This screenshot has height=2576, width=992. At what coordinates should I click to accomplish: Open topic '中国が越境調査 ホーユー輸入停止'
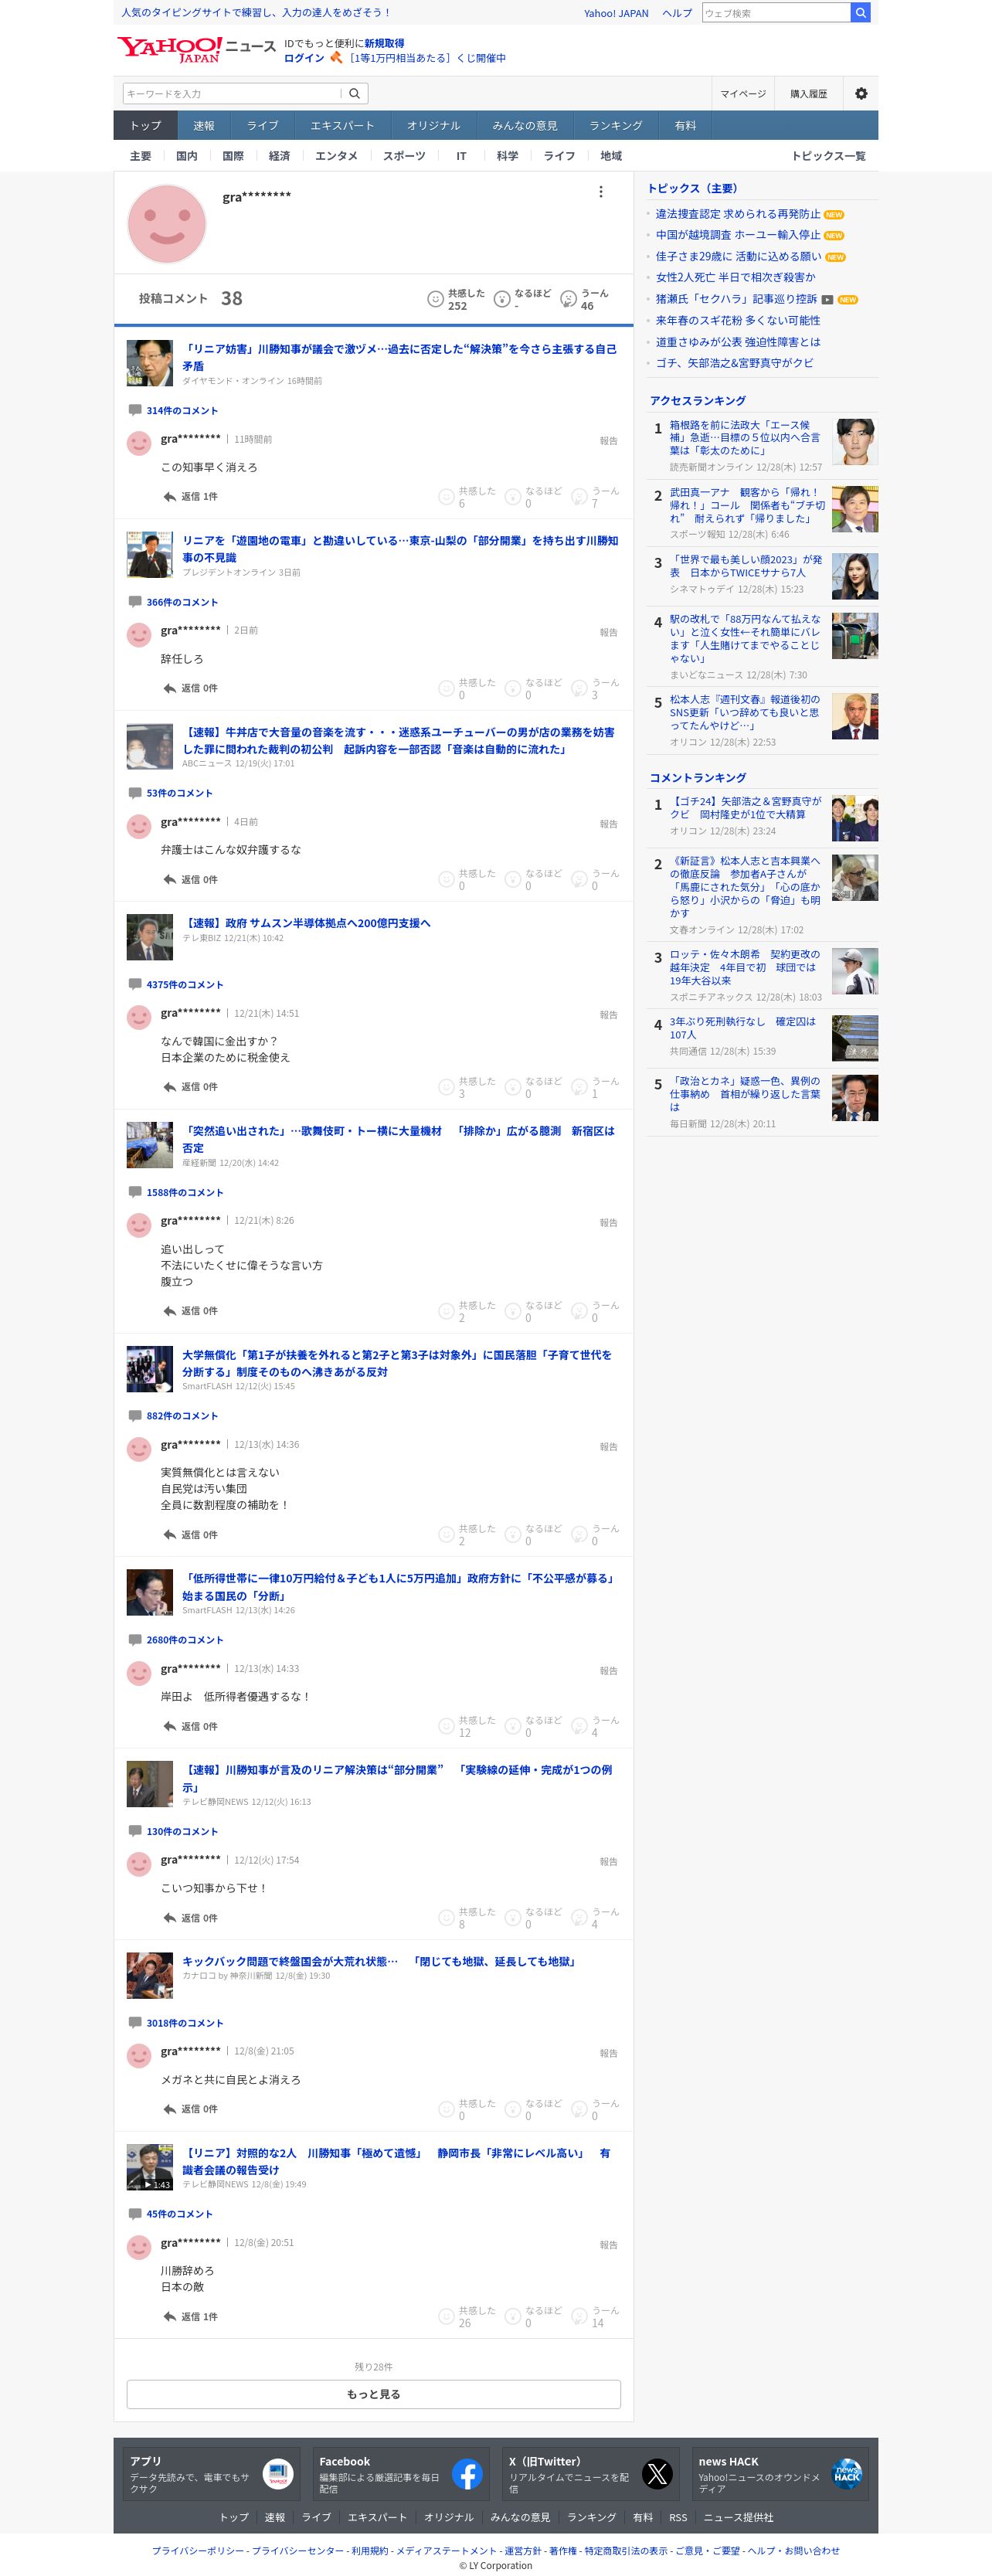click(x=738, y=235)
